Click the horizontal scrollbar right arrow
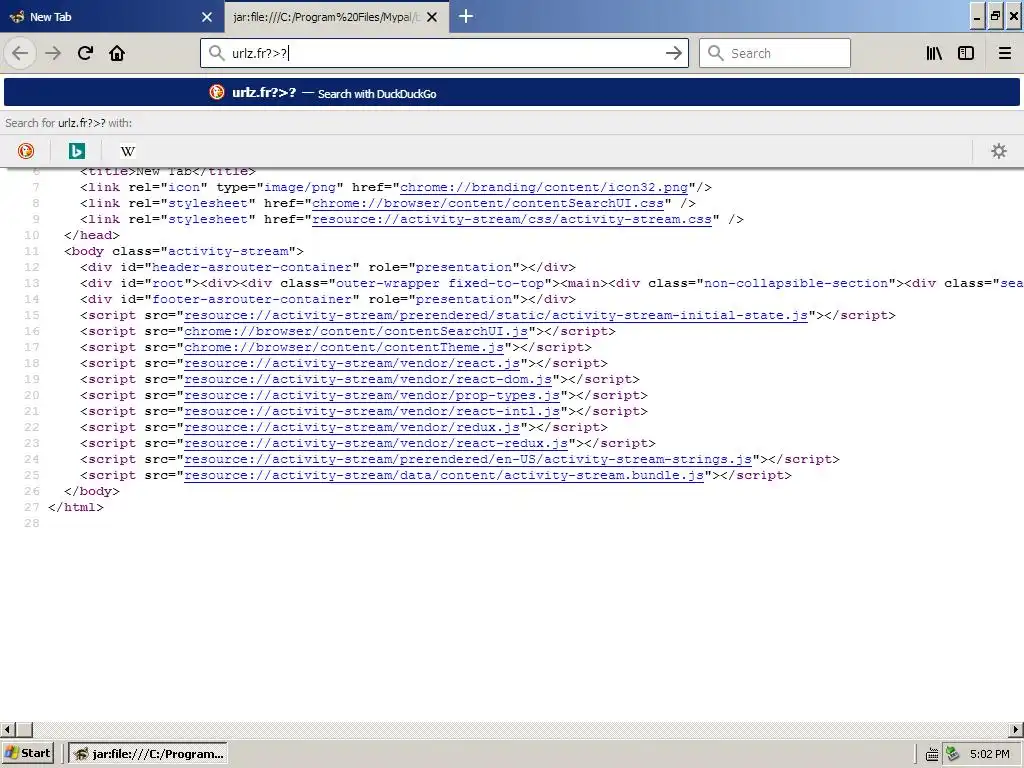The image size is (1024, 768). pos(1016,729)
